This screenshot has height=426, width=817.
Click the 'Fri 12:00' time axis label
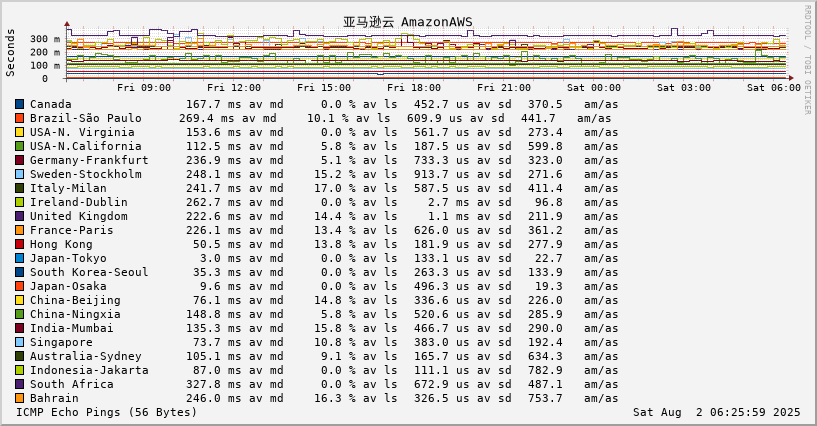[x=234, y=87]
